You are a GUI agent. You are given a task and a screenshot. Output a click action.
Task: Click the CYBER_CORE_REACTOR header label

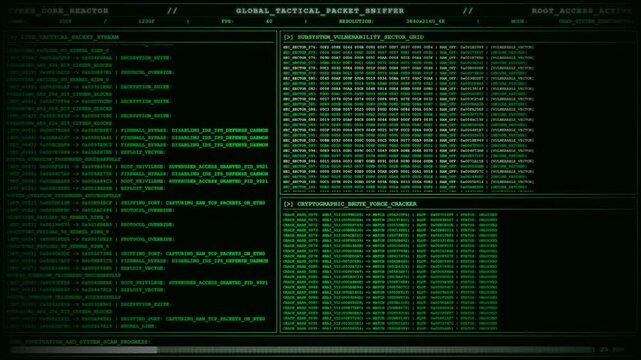pyautogui.click(x=58, y=11)
